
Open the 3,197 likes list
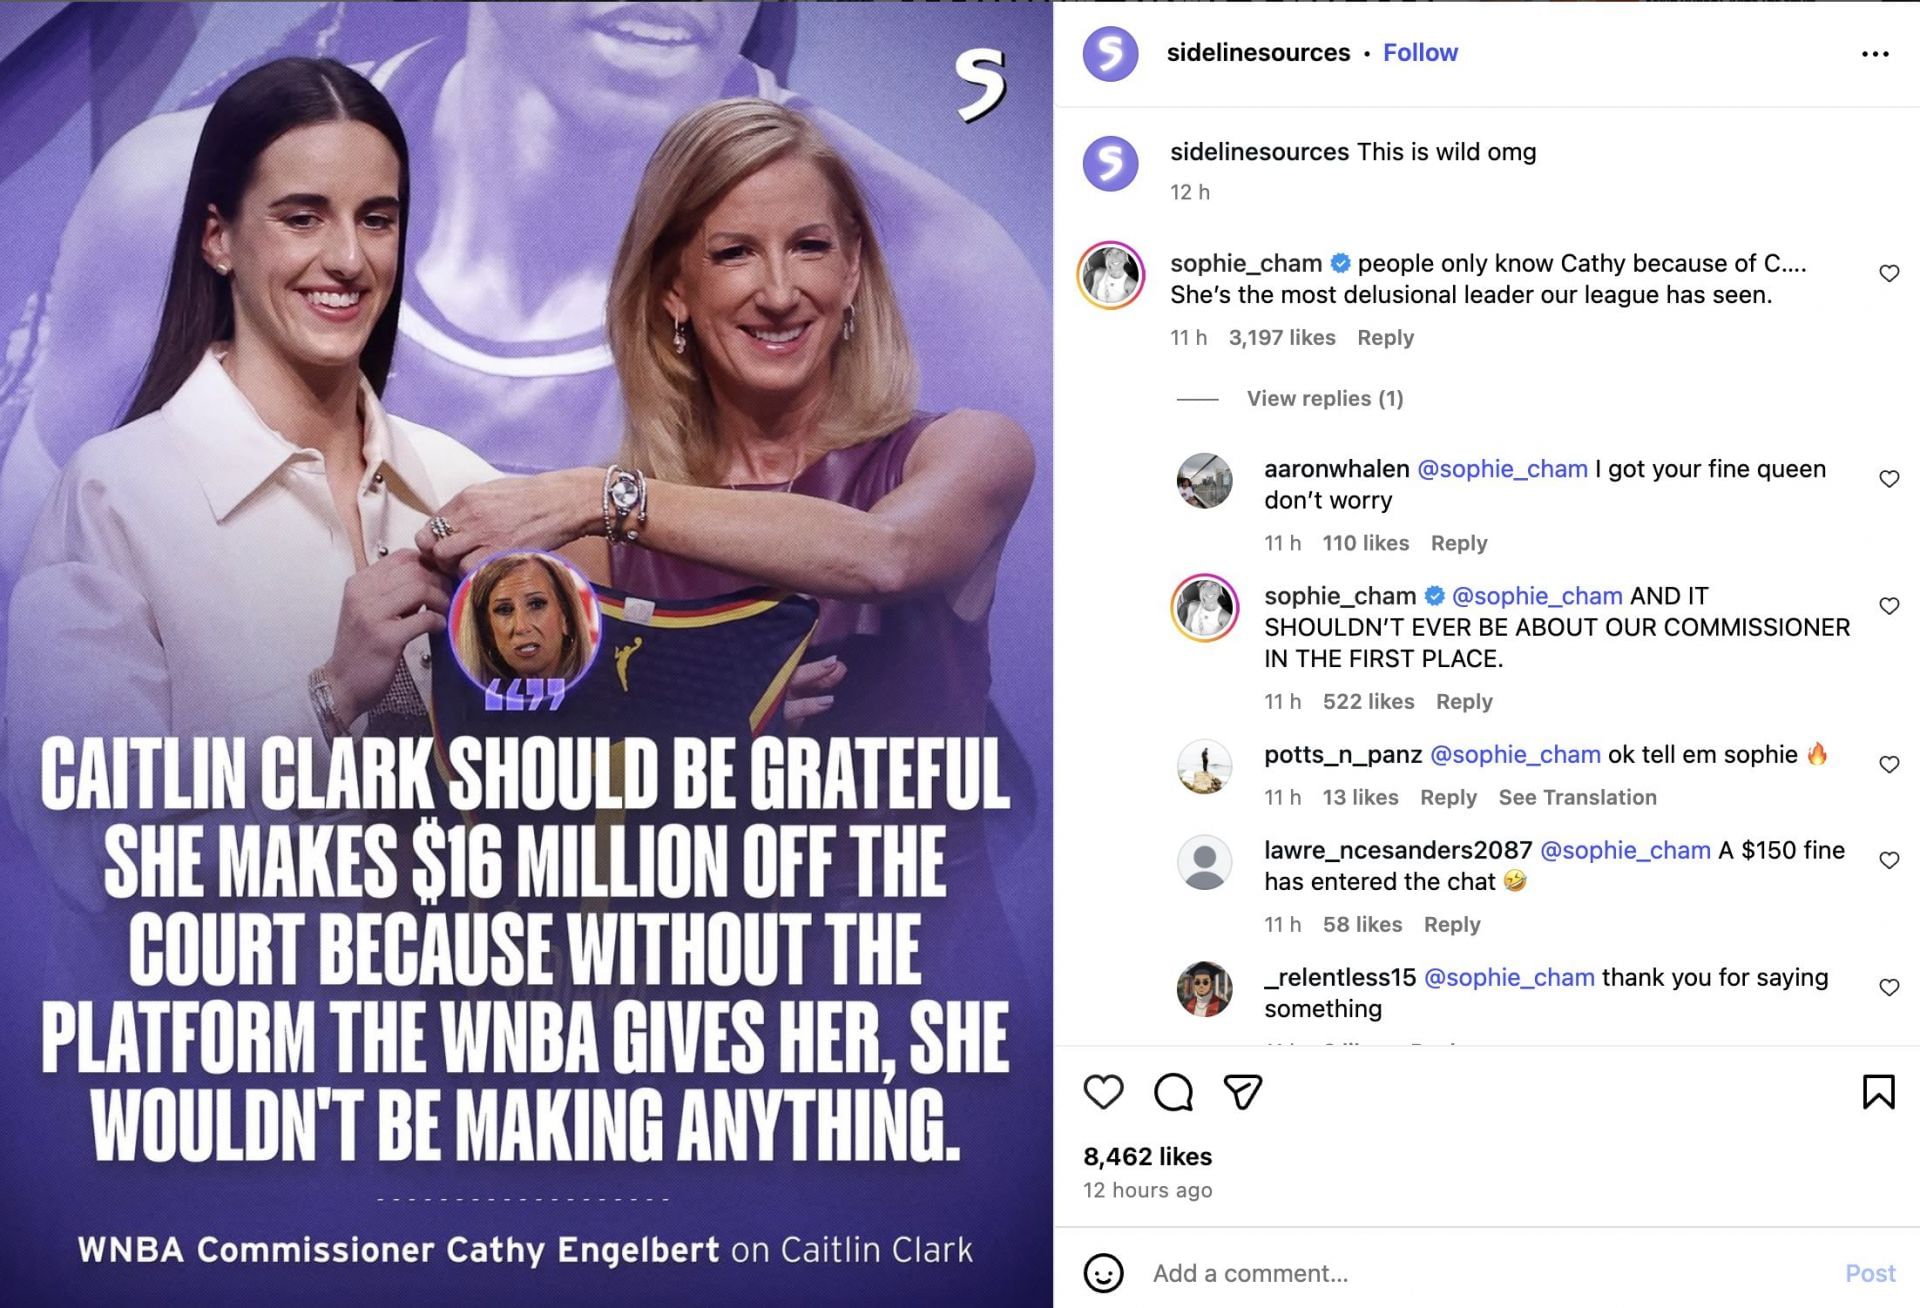click(1281, 338)
